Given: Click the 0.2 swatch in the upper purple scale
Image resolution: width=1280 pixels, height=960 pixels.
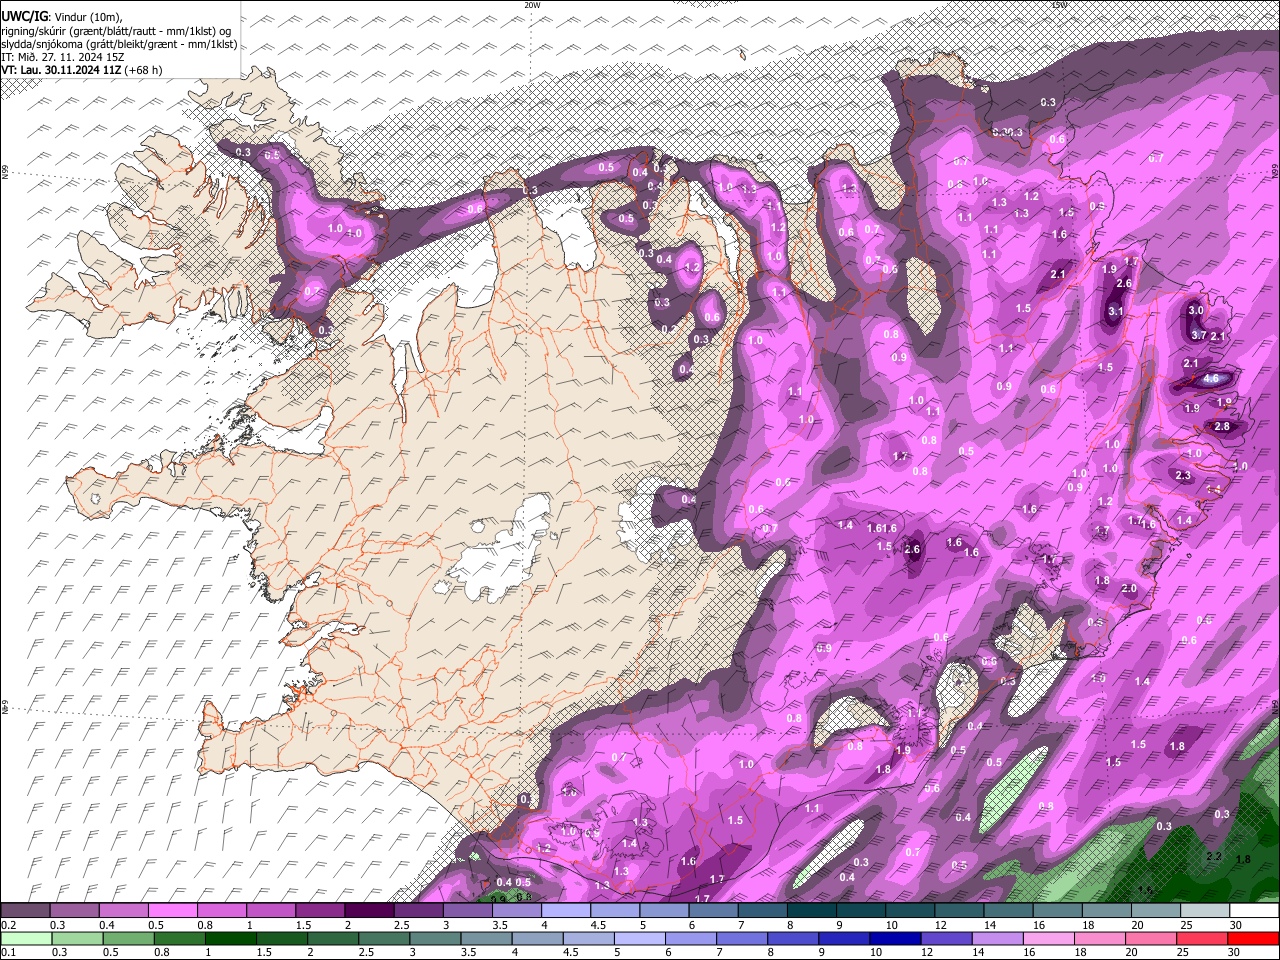Looking at the screenshot, I should (x=25, y=910).
